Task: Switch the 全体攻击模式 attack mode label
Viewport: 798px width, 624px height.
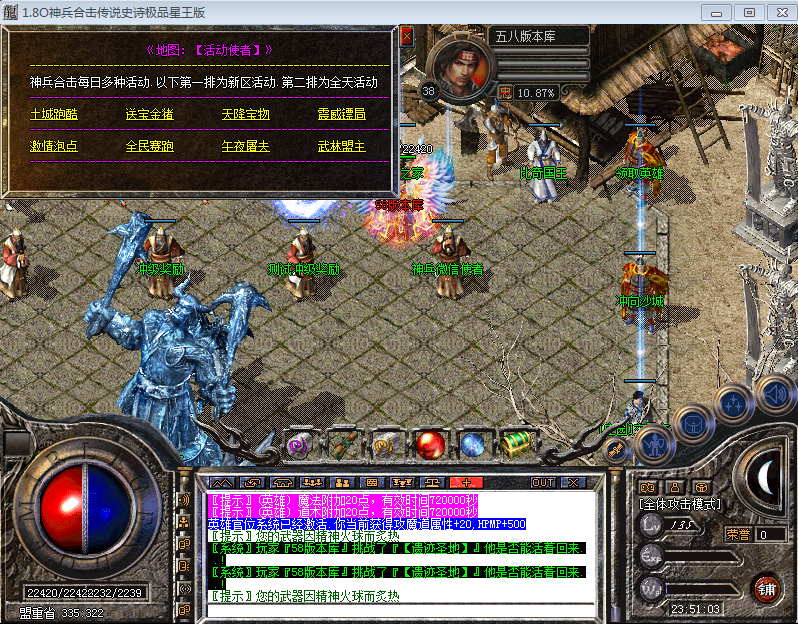Action: tap(680, 504)
